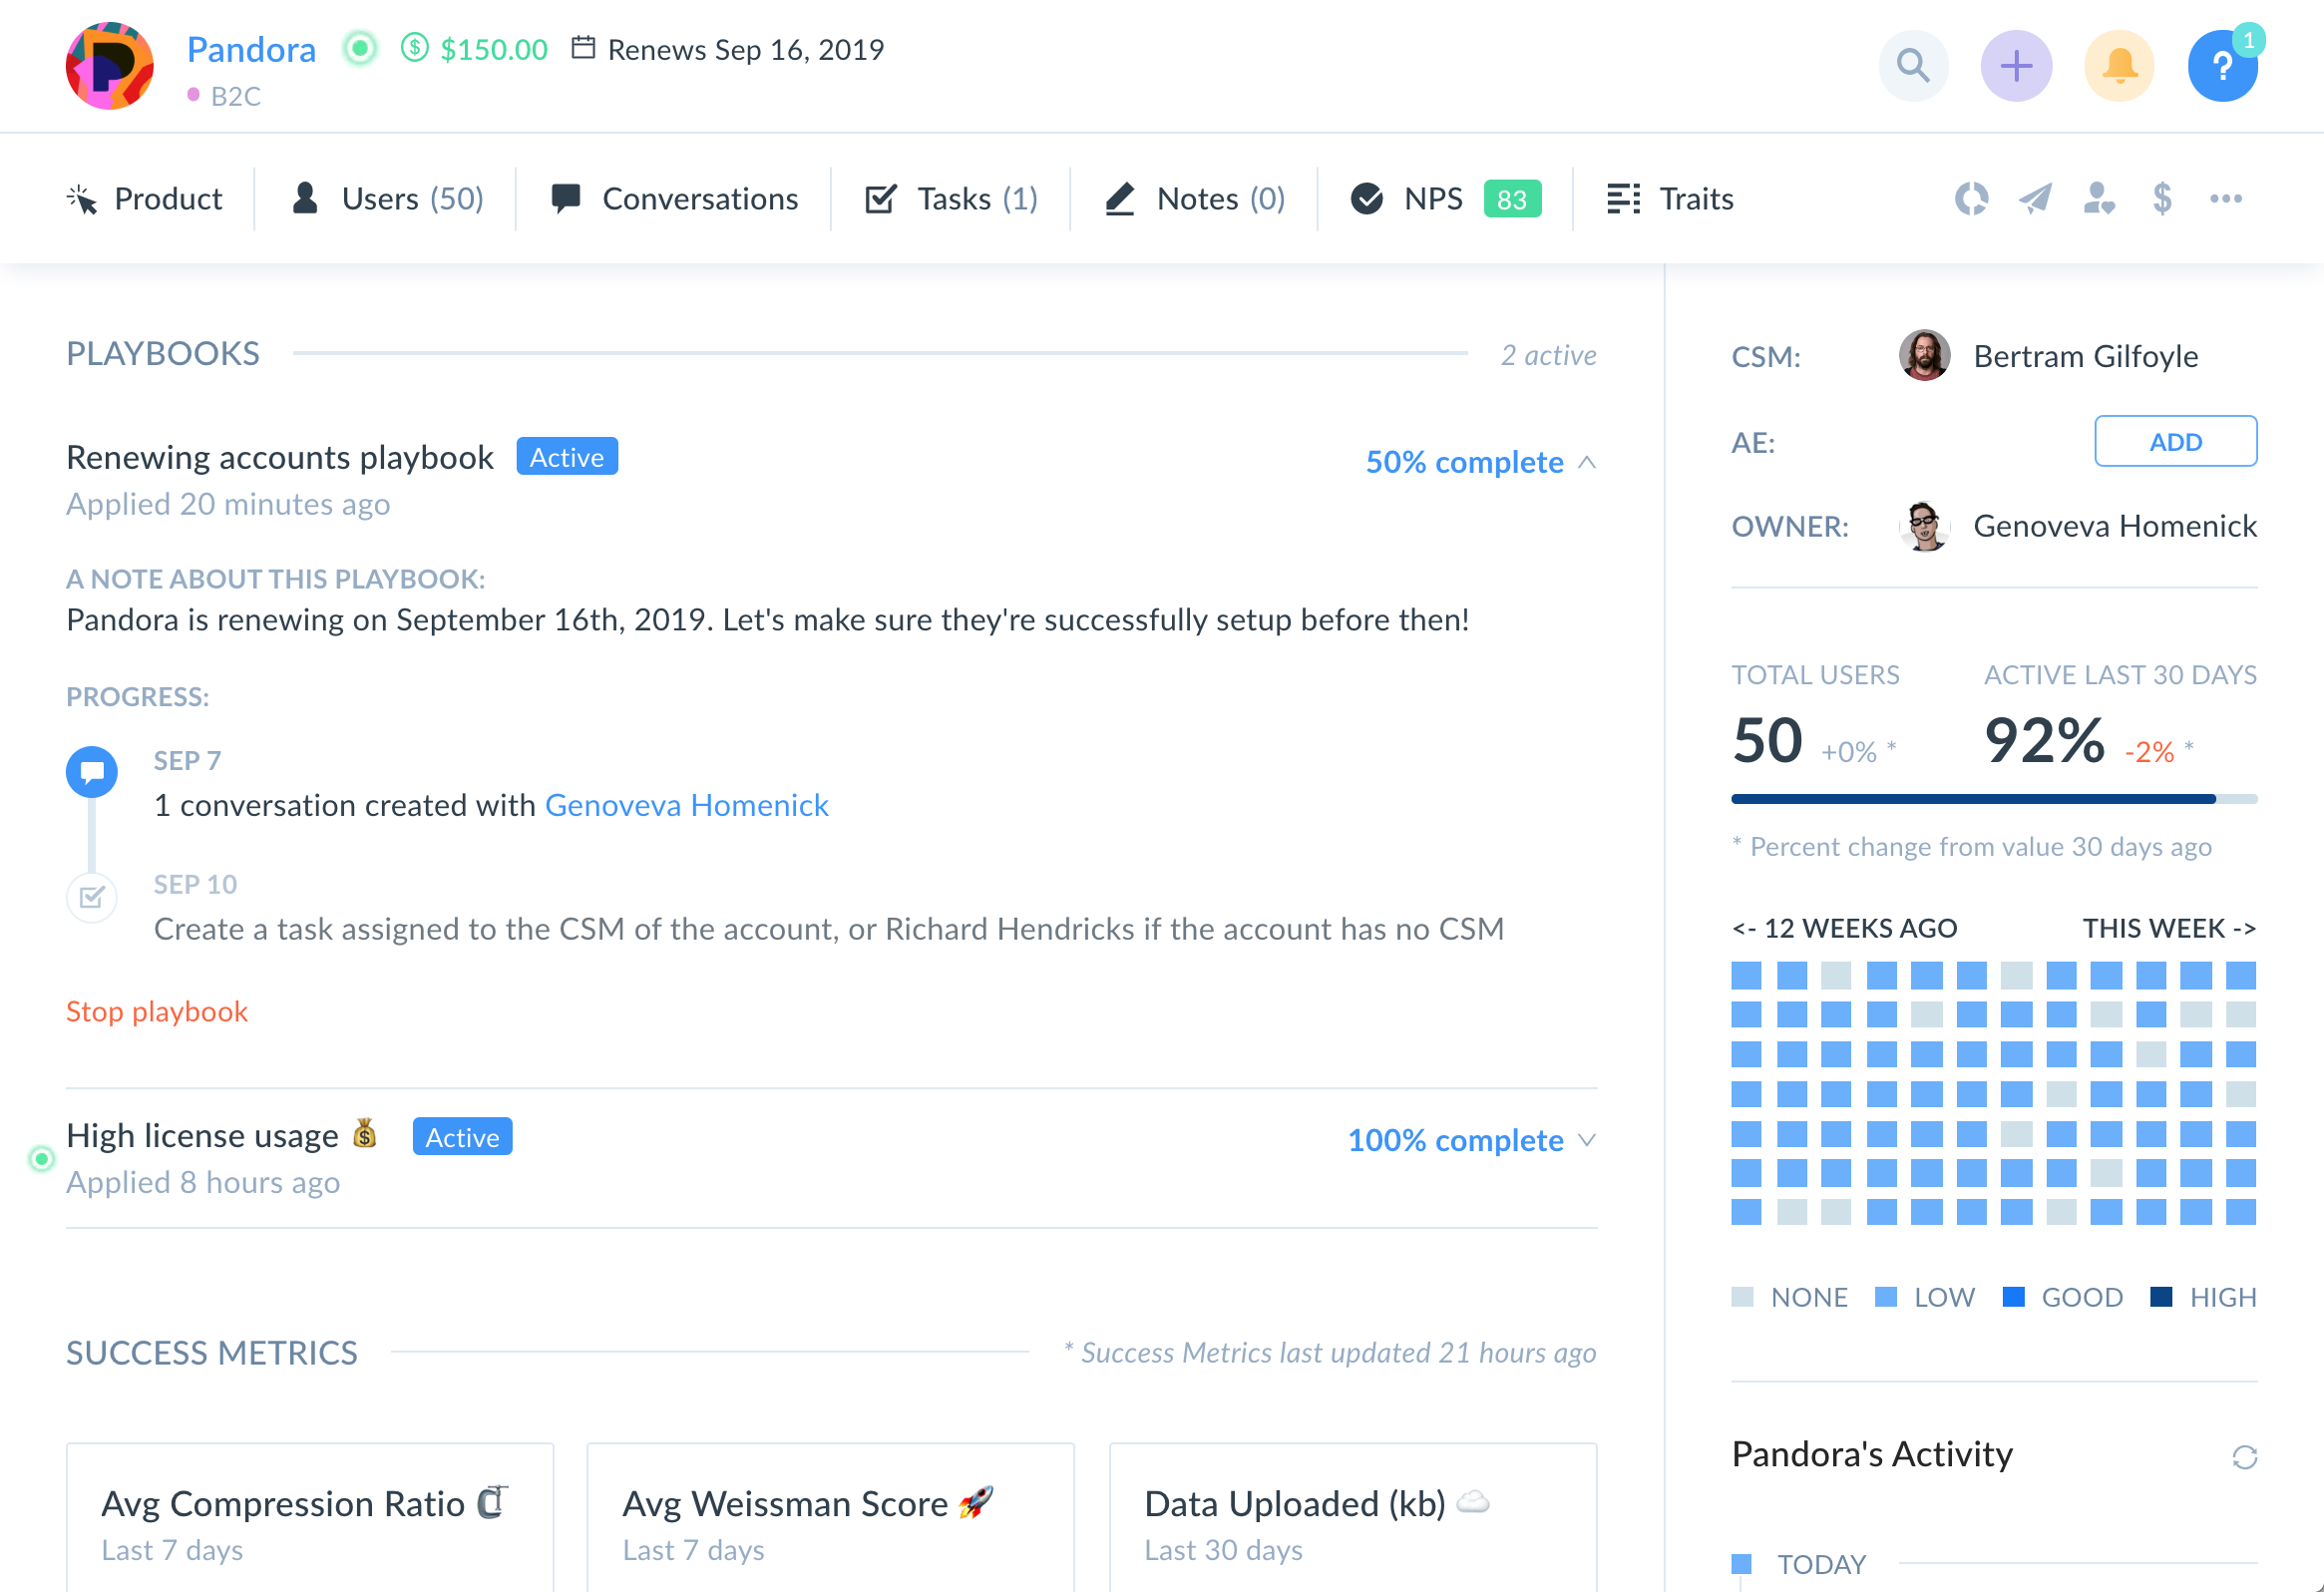Click the dollar sign toolbar icon
The width and height of the screenshot is (2324, 1592).
pos(2161,198)
